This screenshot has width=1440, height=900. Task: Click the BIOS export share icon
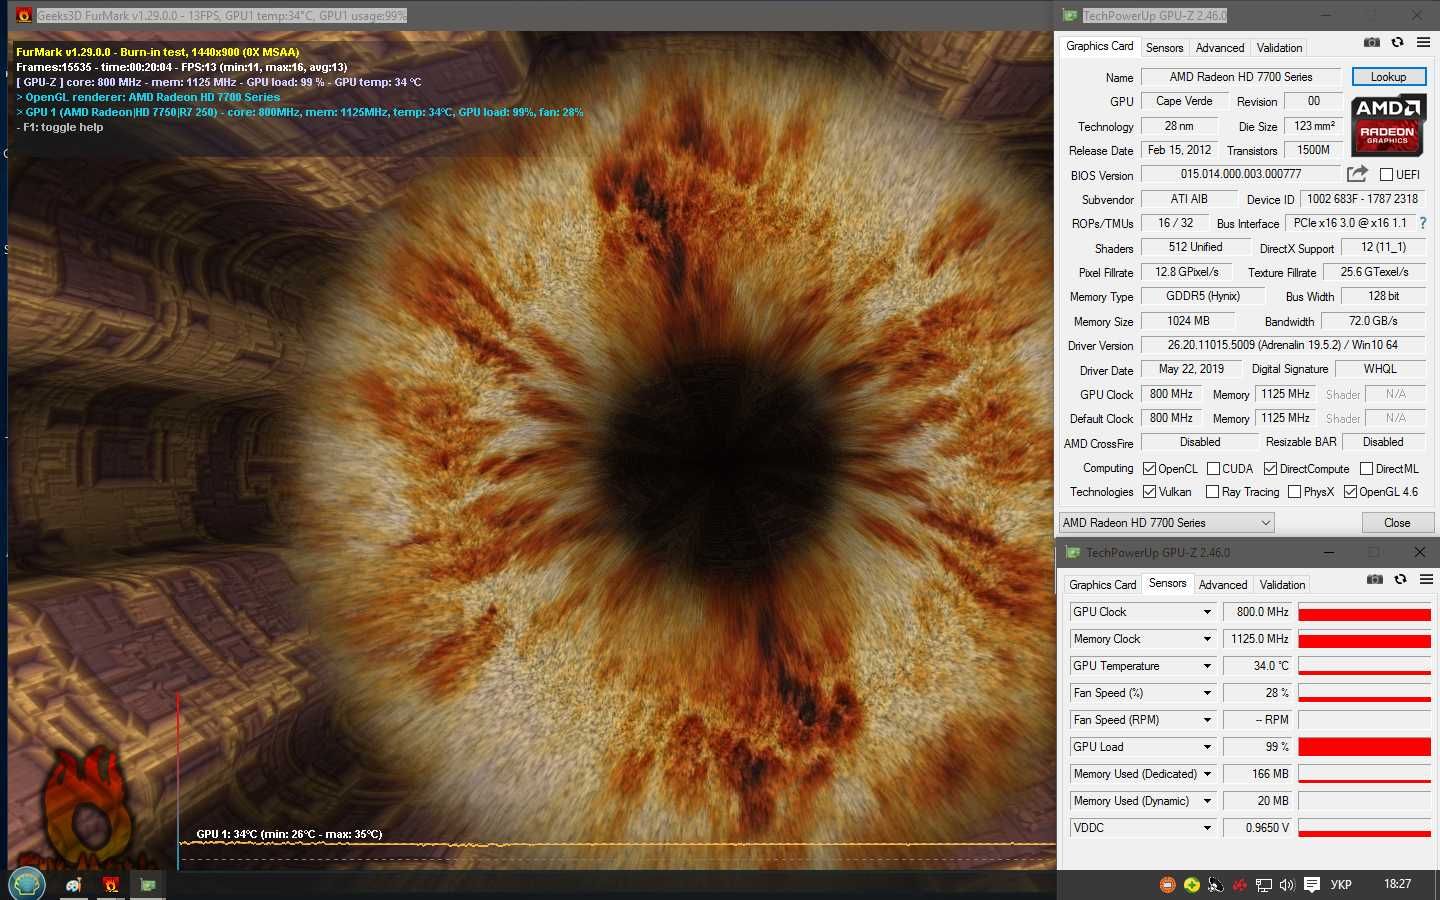(1357, 174)
